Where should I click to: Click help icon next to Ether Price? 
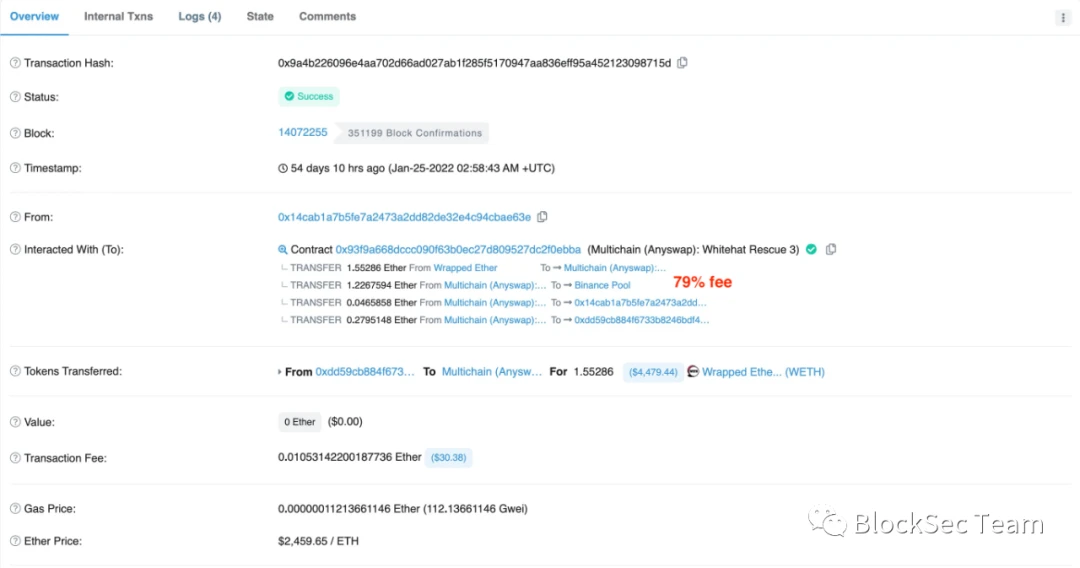(x=15, y=541)
